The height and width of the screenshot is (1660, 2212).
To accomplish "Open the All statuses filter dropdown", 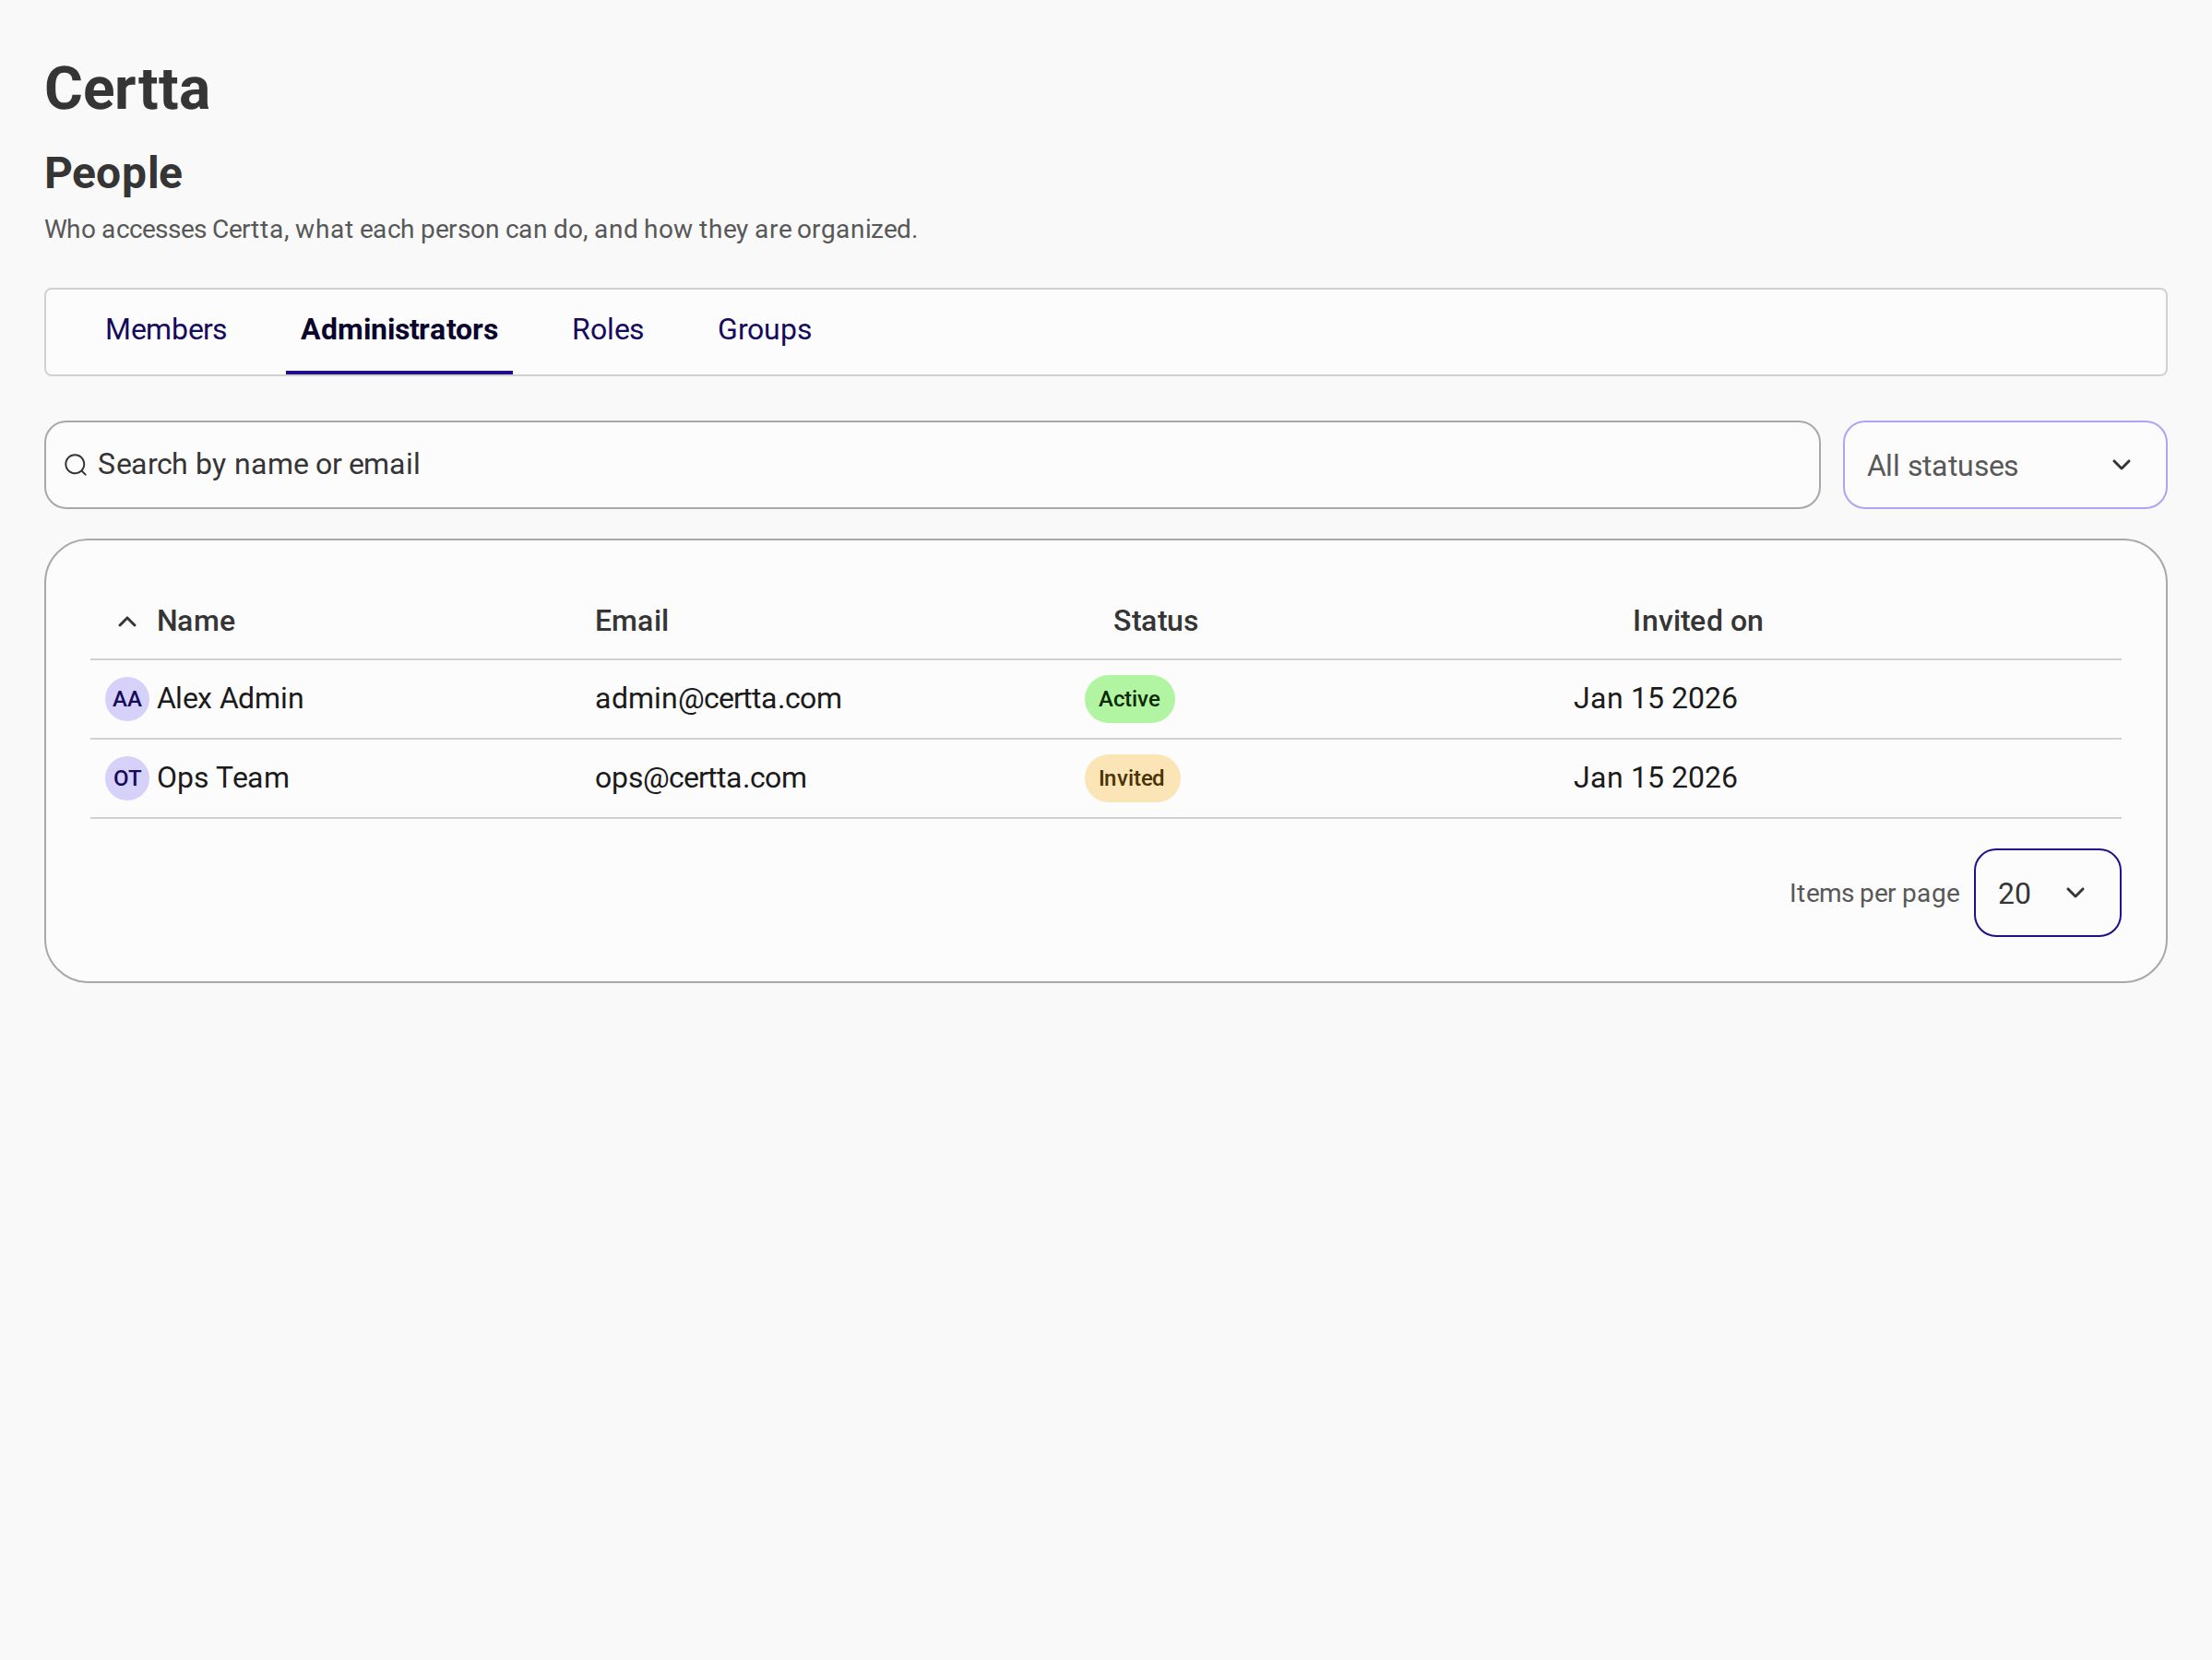I will [2005, 465].
